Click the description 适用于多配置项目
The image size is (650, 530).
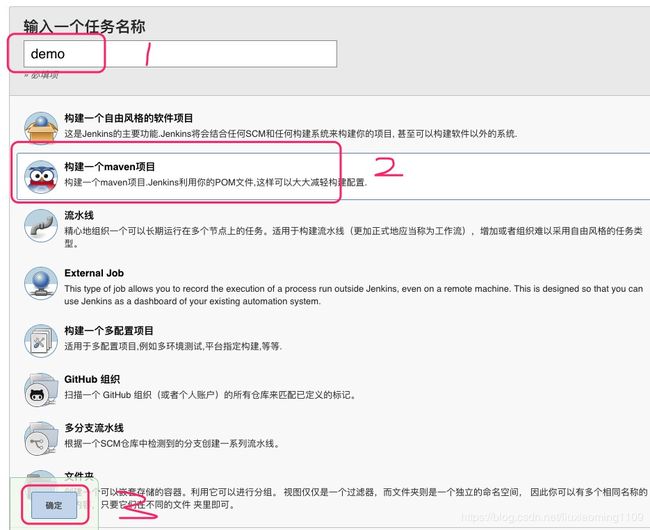point(173,346)
